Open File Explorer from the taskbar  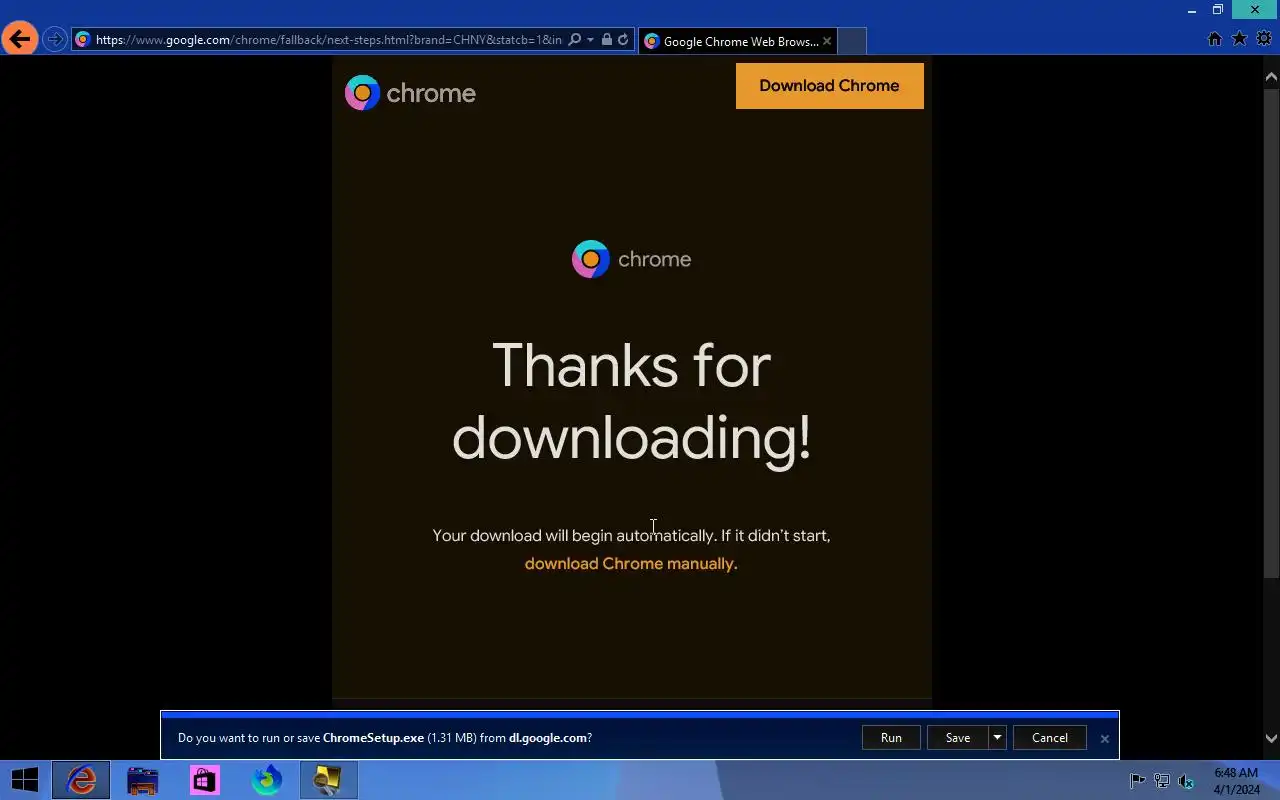[143, 779]
